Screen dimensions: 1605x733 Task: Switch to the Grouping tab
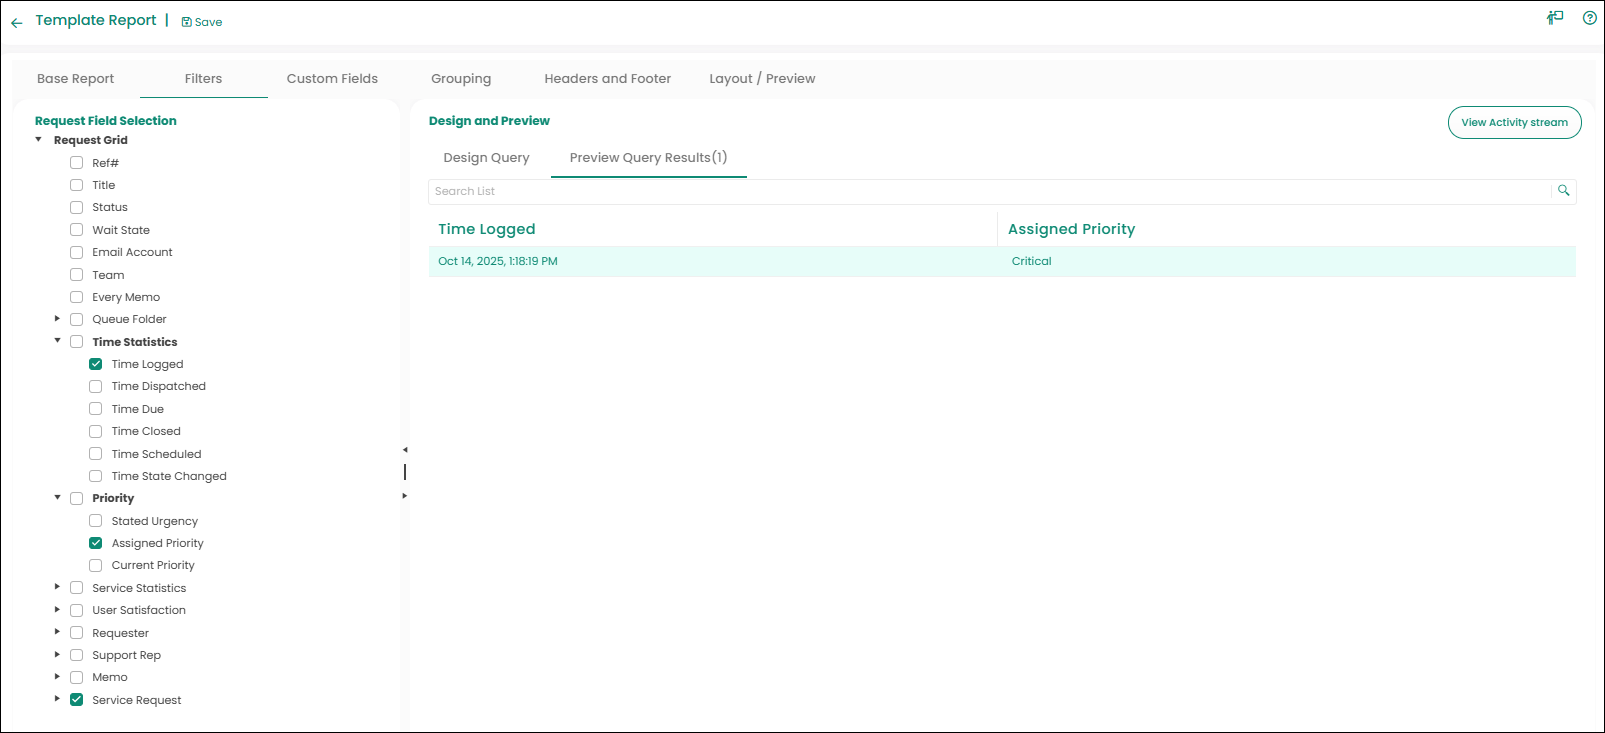coord(460,79)
